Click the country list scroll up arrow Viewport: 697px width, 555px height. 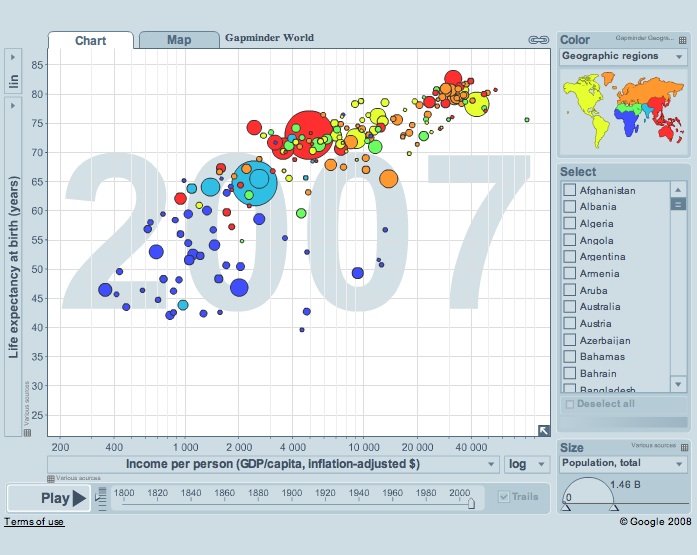(x=678, y=190)
